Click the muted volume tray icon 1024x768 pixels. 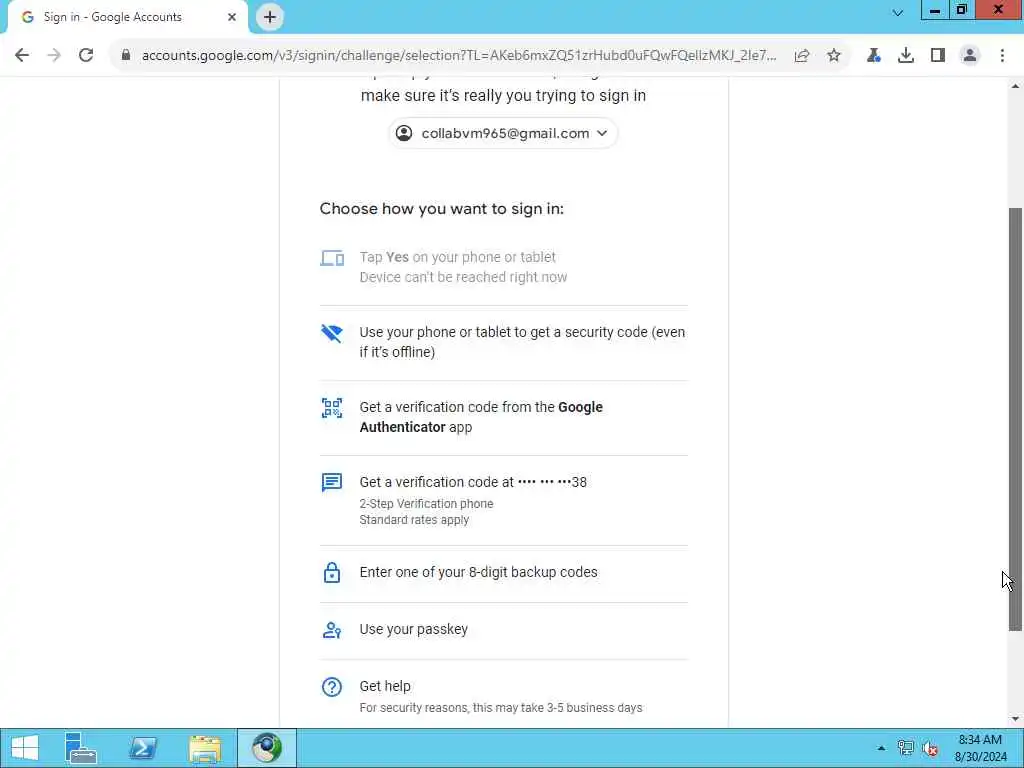[x=930, y=748]
